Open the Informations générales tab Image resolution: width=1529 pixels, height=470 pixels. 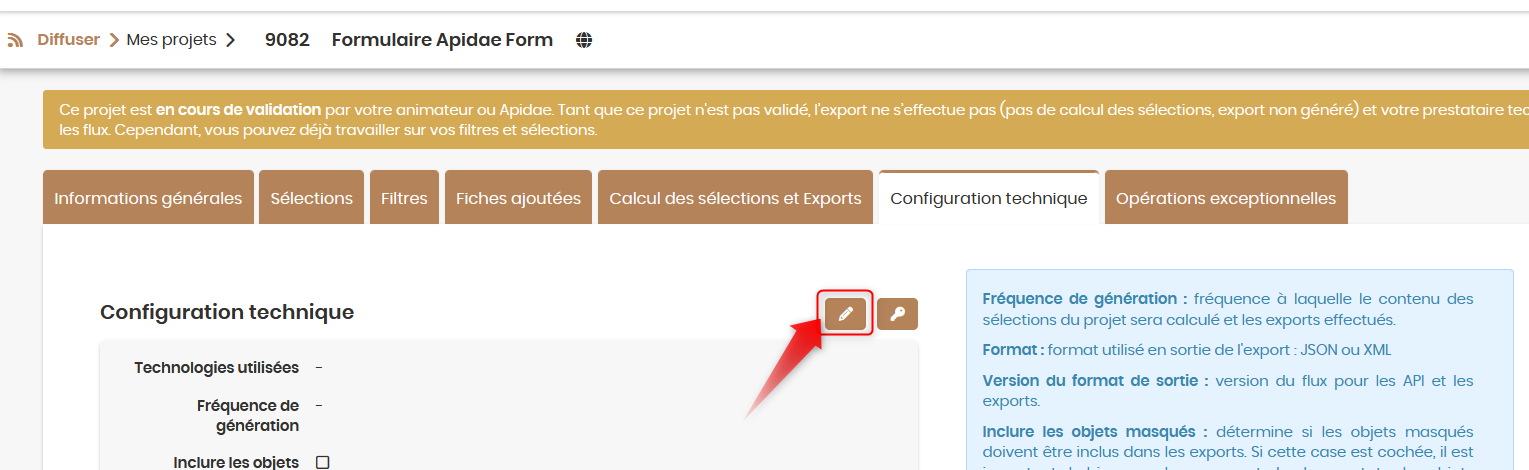pyautogui.click(x=148, y=198)
